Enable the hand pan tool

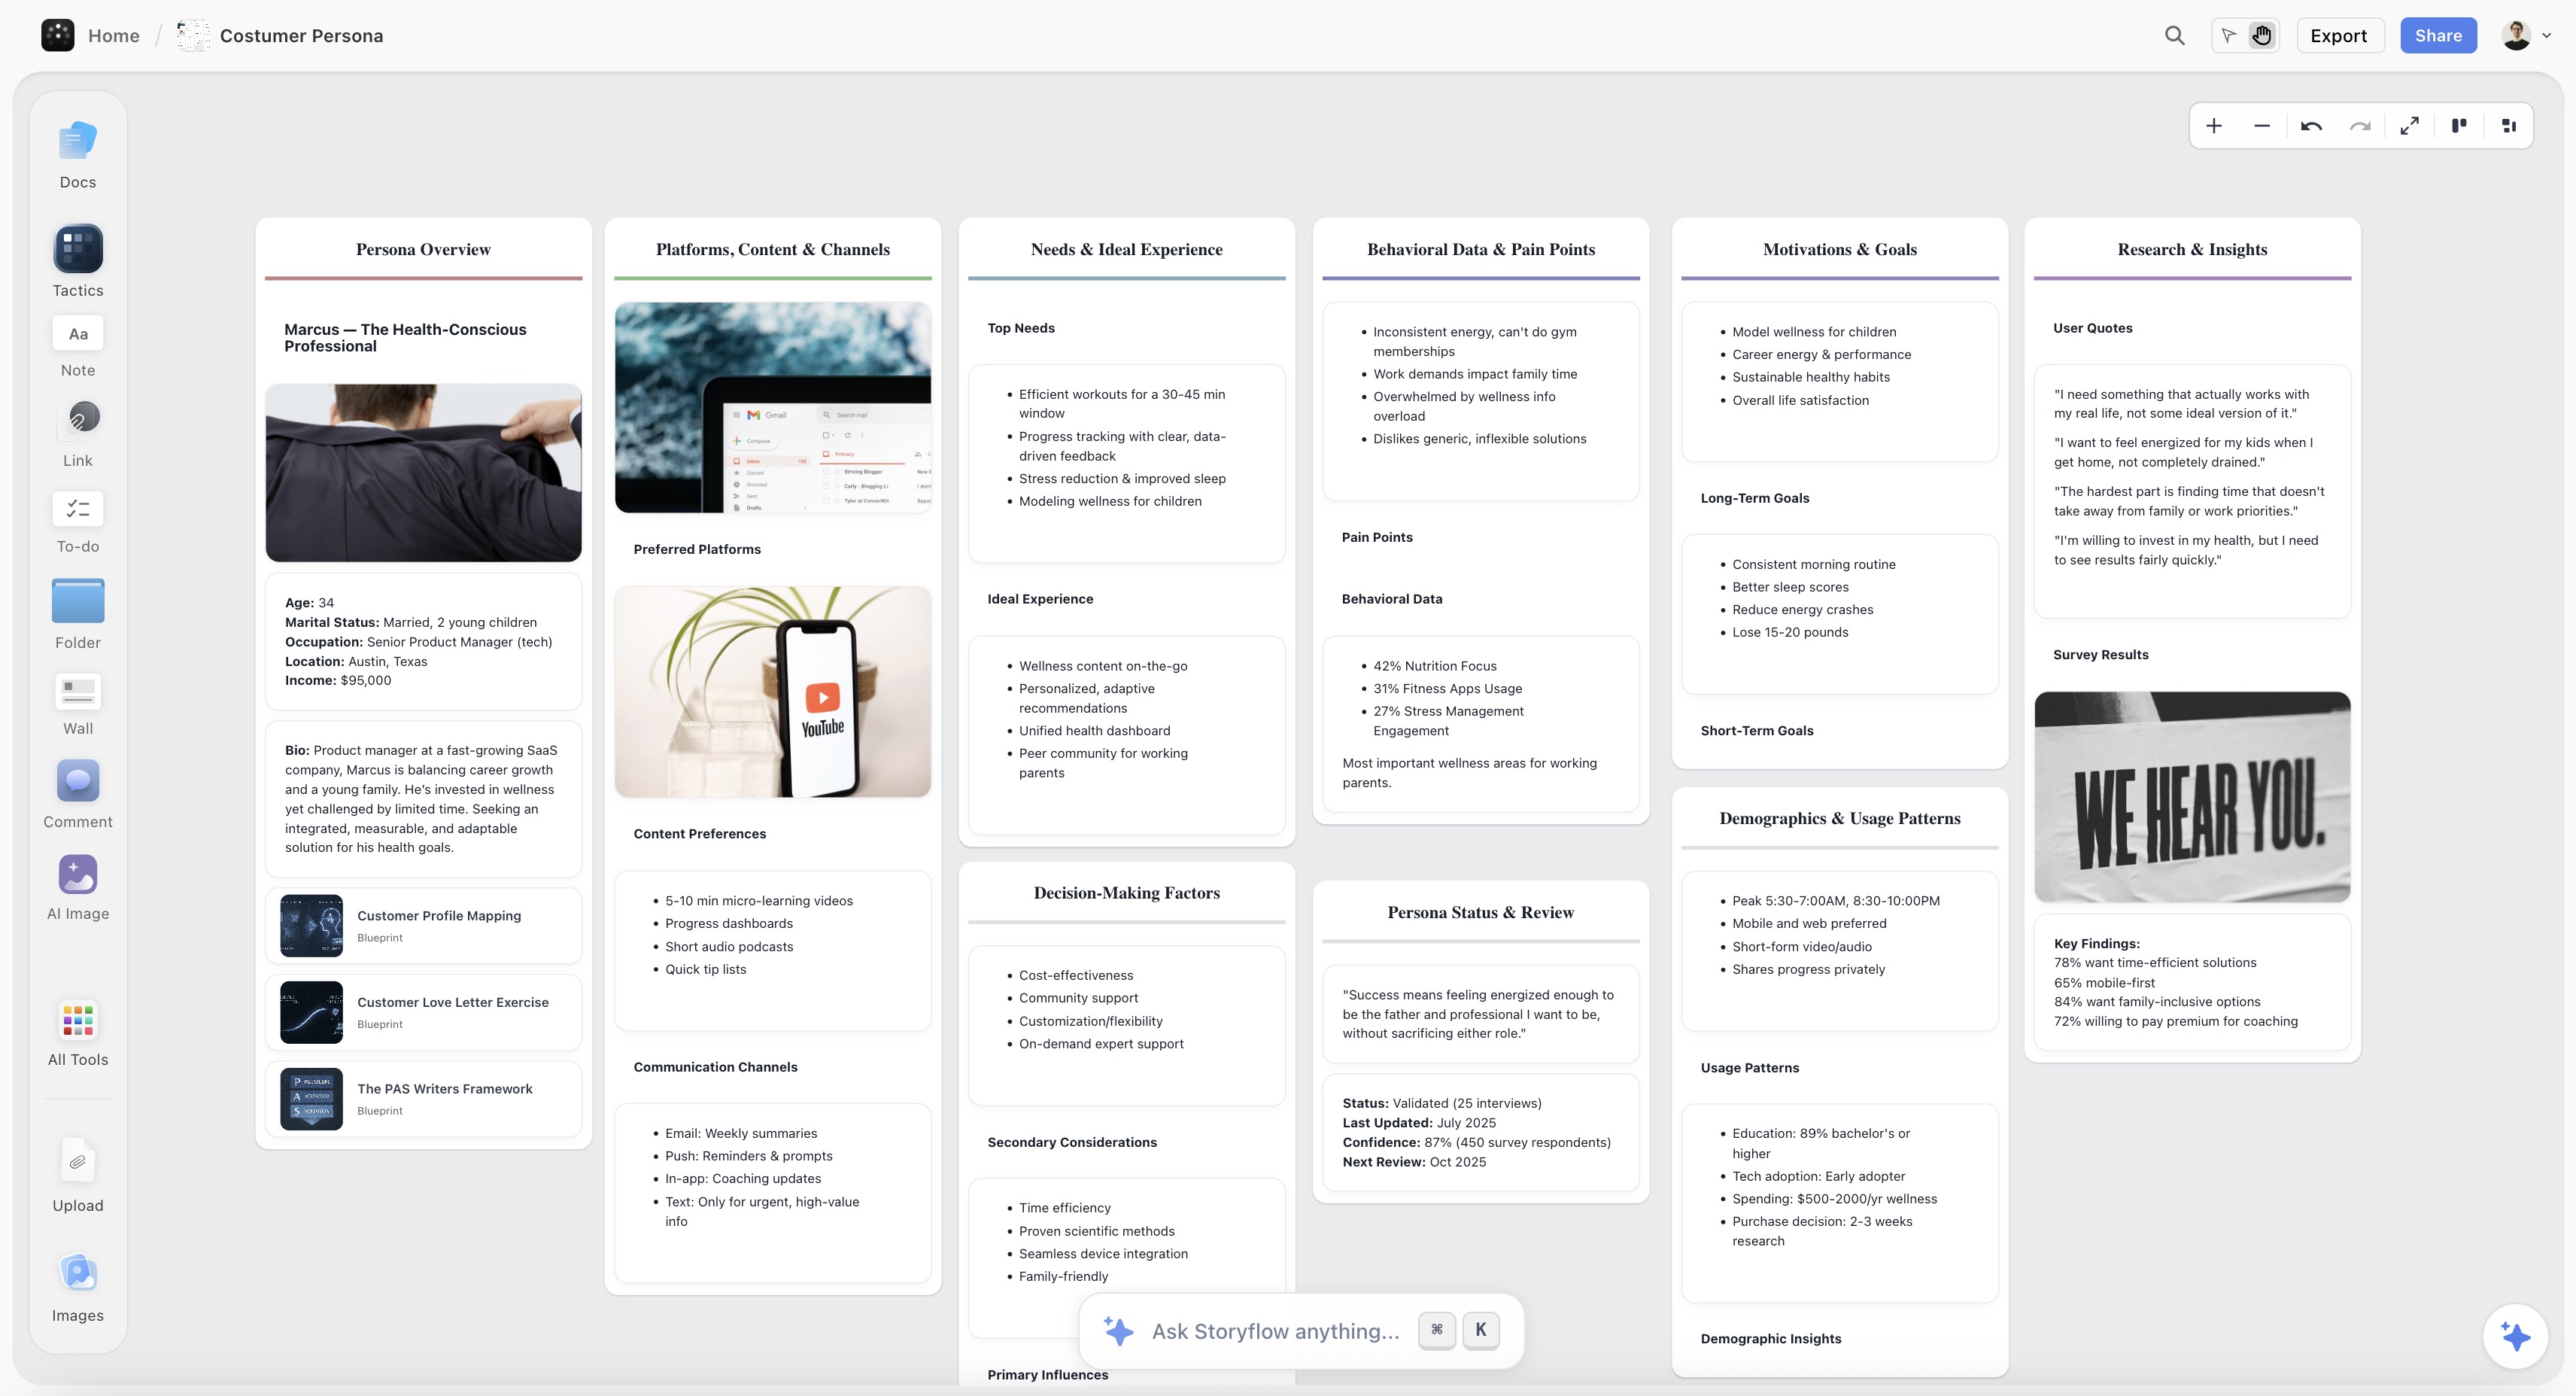point(2262,35)
